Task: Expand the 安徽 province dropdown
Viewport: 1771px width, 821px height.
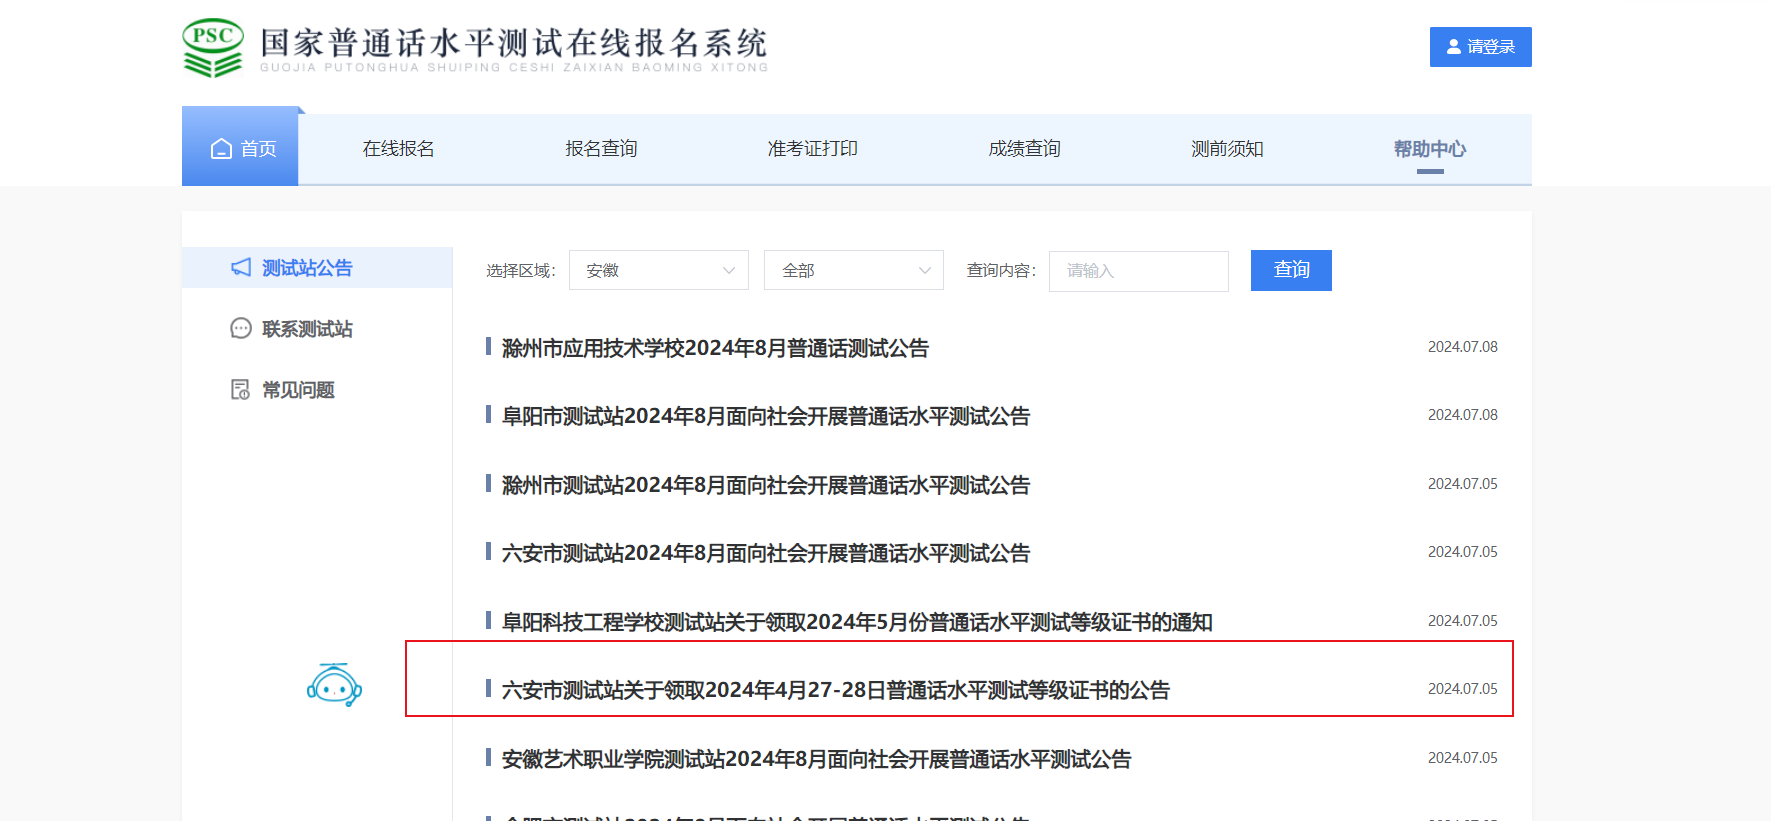Action: (658, 270)
